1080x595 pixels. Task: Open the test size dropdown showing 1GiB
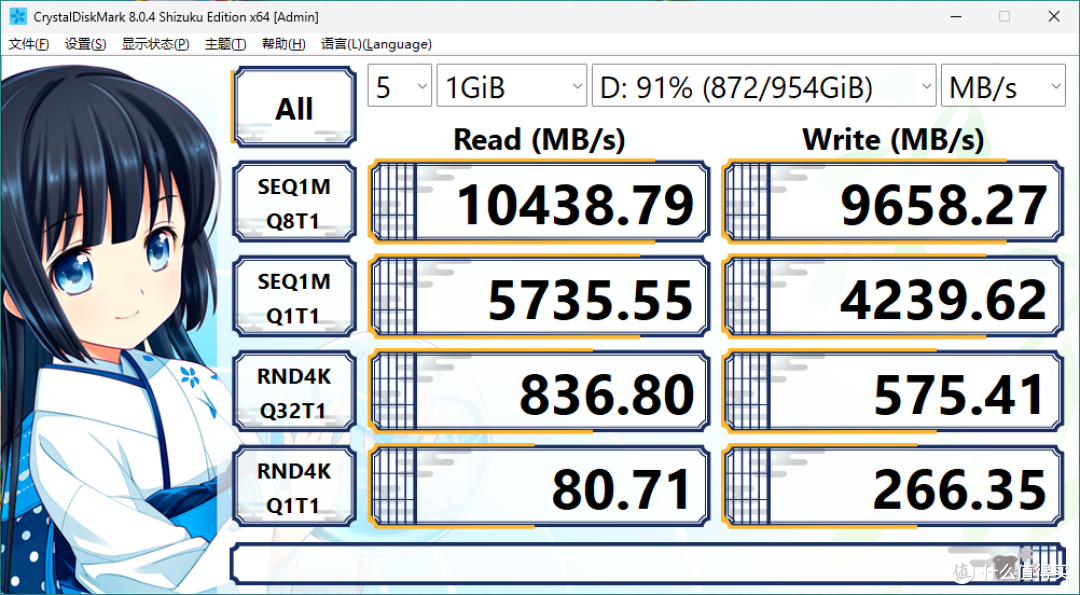pos(512,86)
